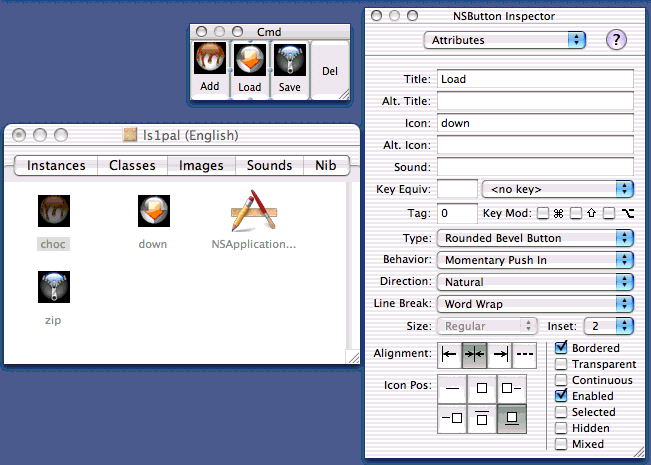Select the choc image thumbnail
The width and height of the screenshot is (651, 465).
coord(54,211)
